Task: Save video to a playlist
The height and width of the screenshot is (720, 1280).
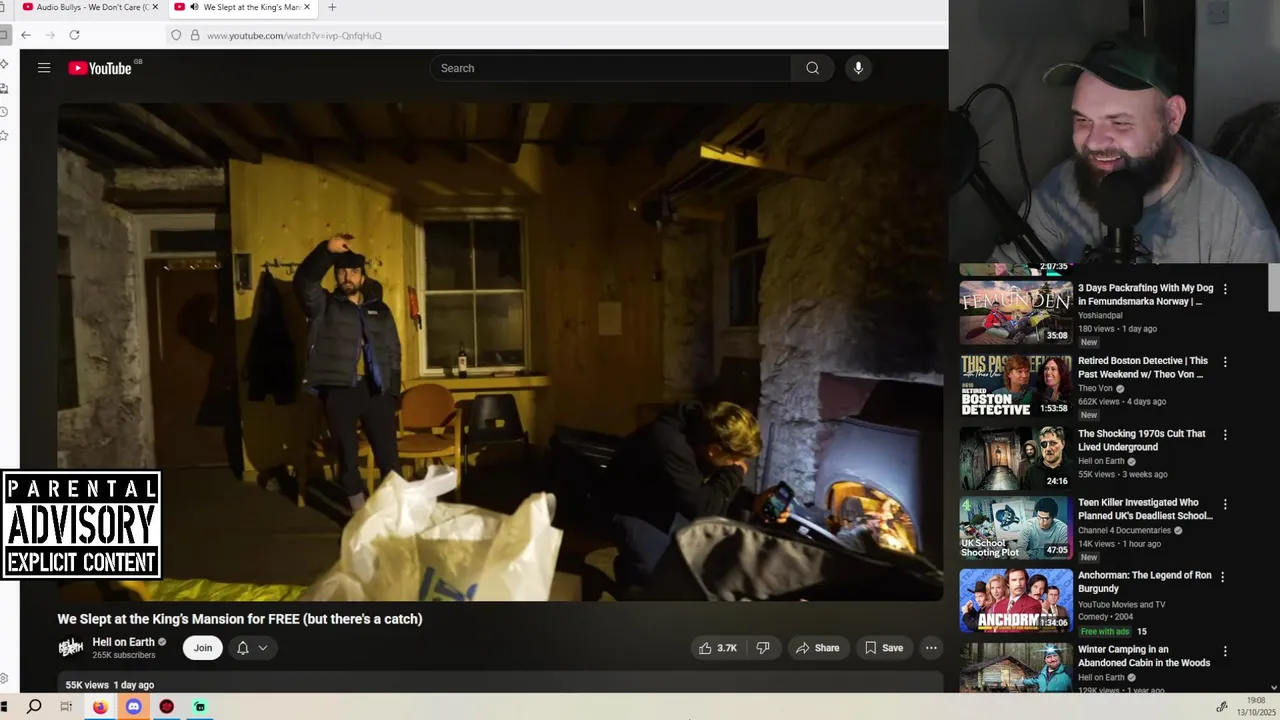Action: coord(884,648)
